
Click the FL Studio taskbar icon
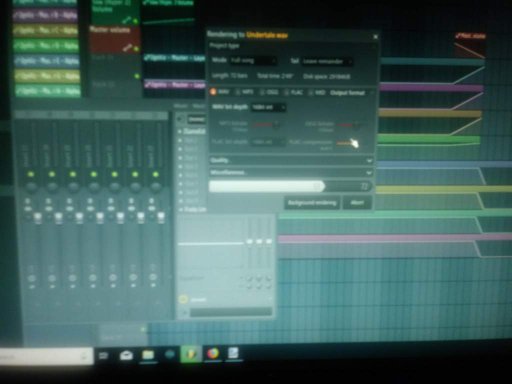click(191, 354)
